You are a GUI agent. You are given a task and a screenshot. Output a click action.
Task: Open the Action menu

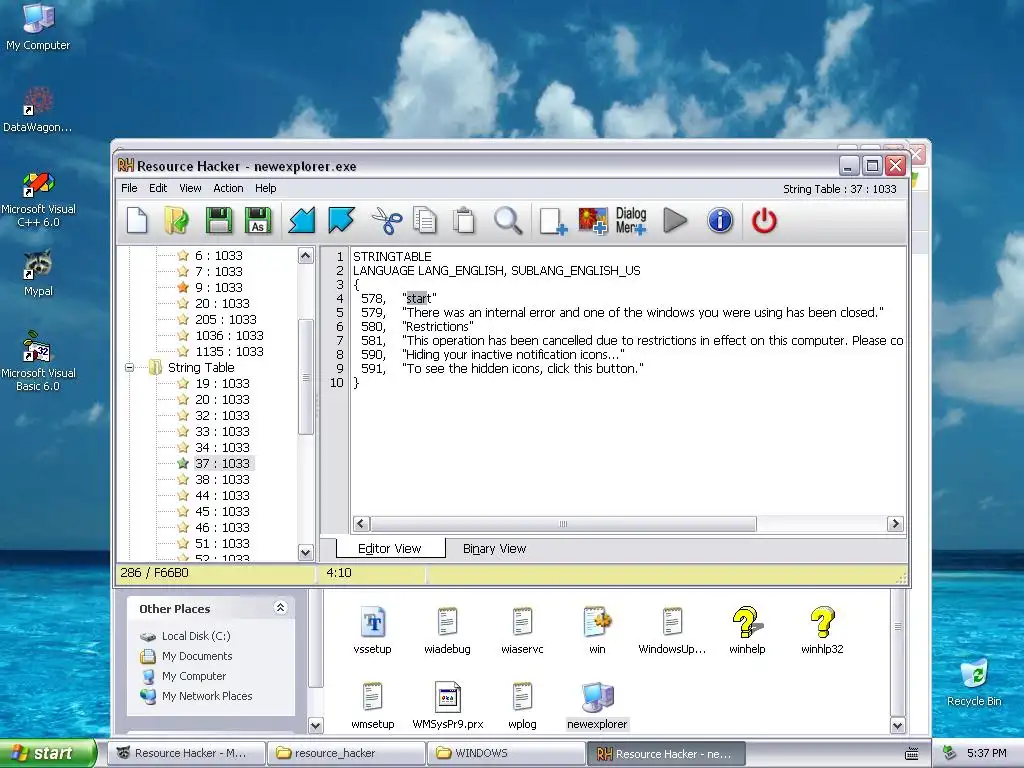228,188
